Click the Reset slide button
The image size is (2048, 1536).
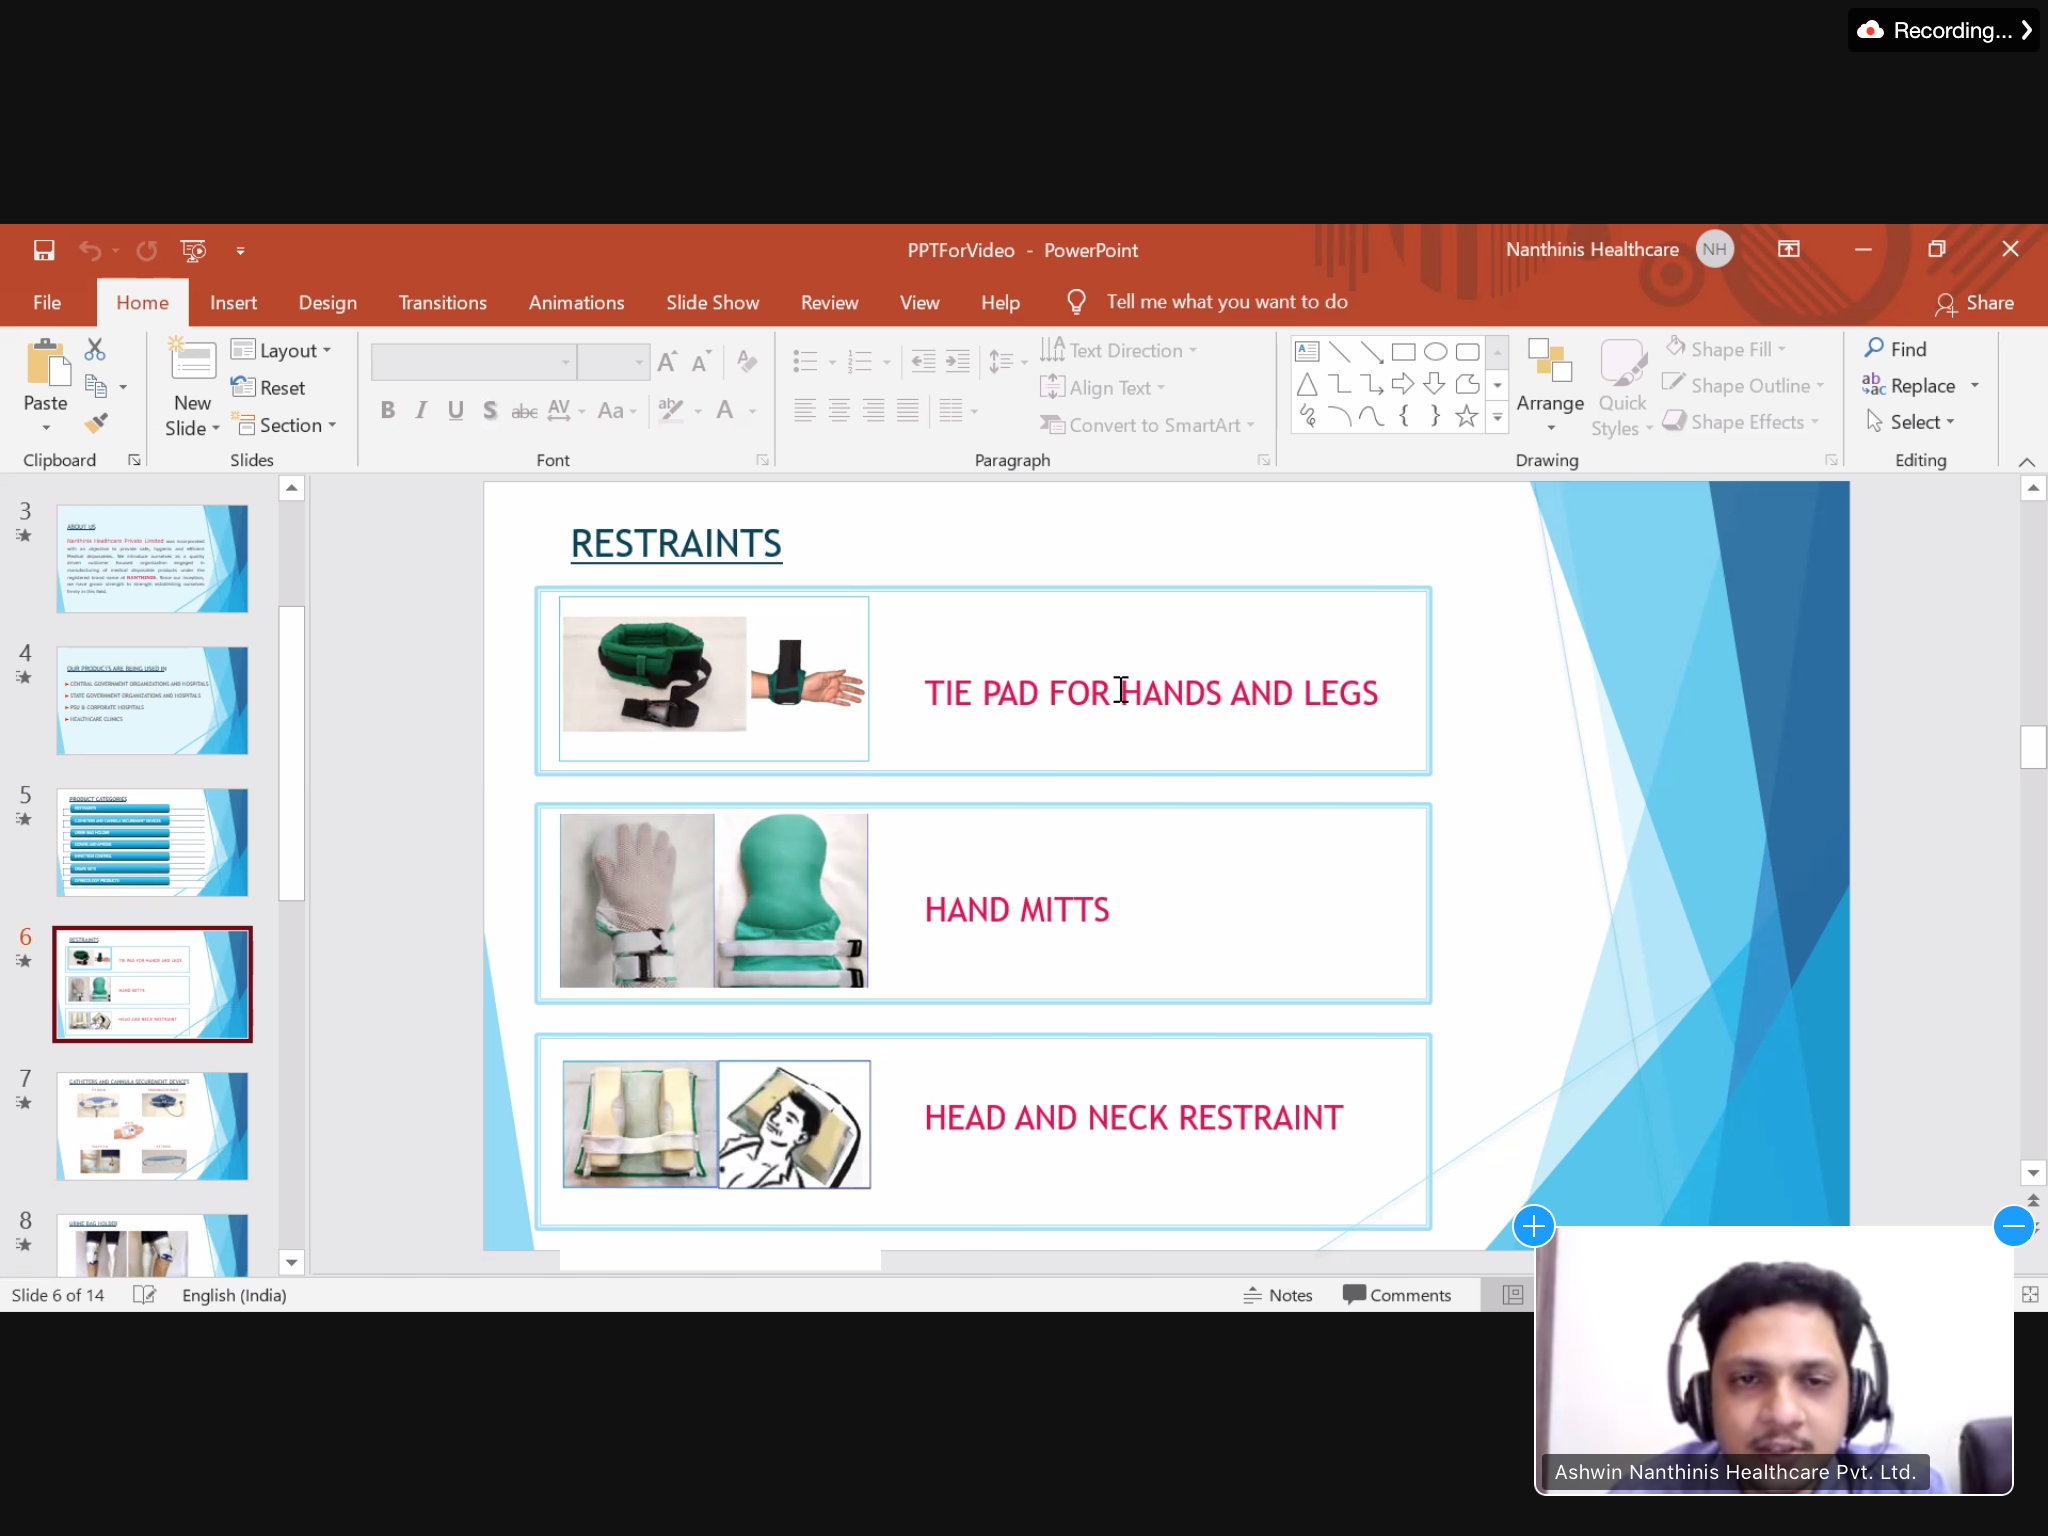pyautogui.click(x=269, y=388)
